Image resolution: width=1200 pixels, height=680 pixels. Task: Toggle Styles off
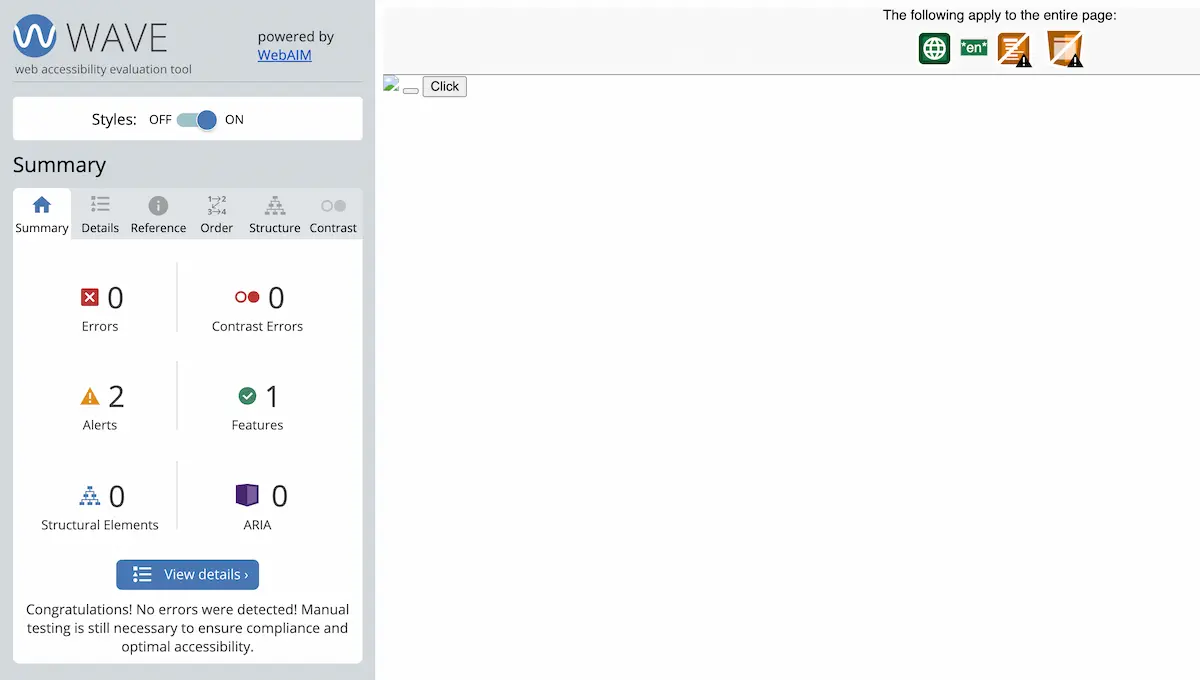[x=195, y=119]
